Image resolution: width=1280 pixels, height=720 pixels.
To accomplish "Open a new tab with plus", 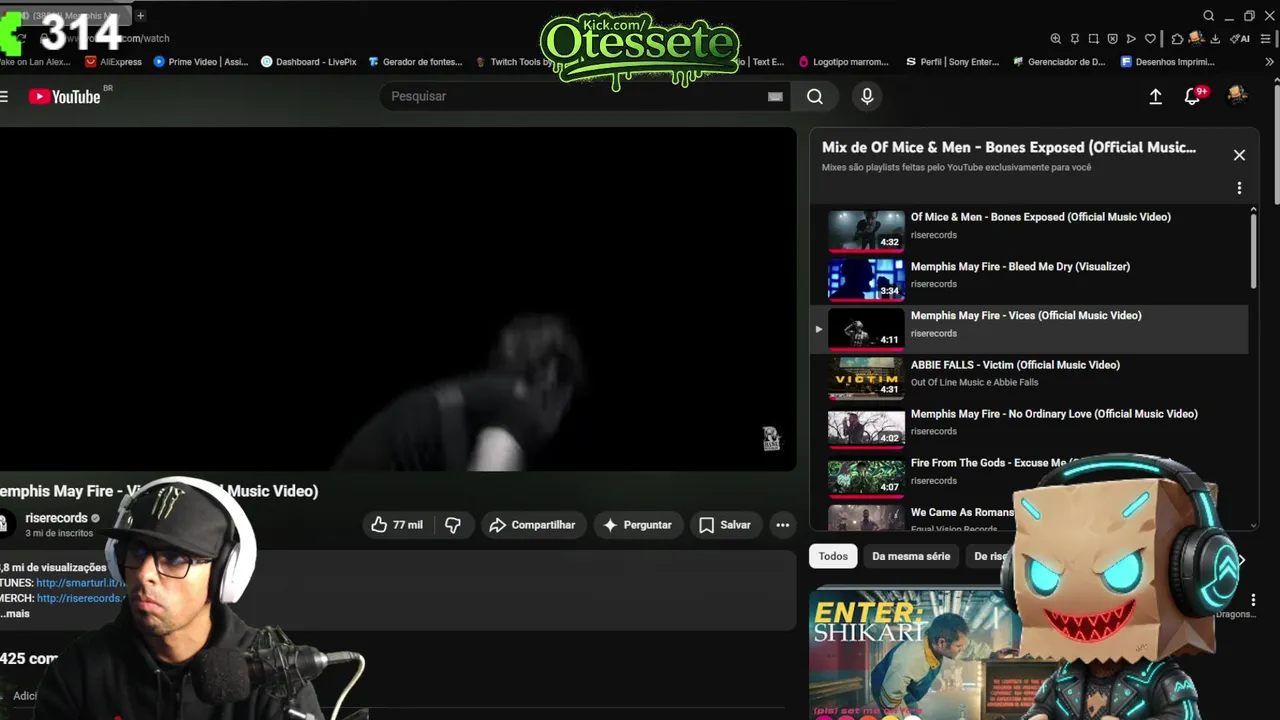I will [141, 16].
